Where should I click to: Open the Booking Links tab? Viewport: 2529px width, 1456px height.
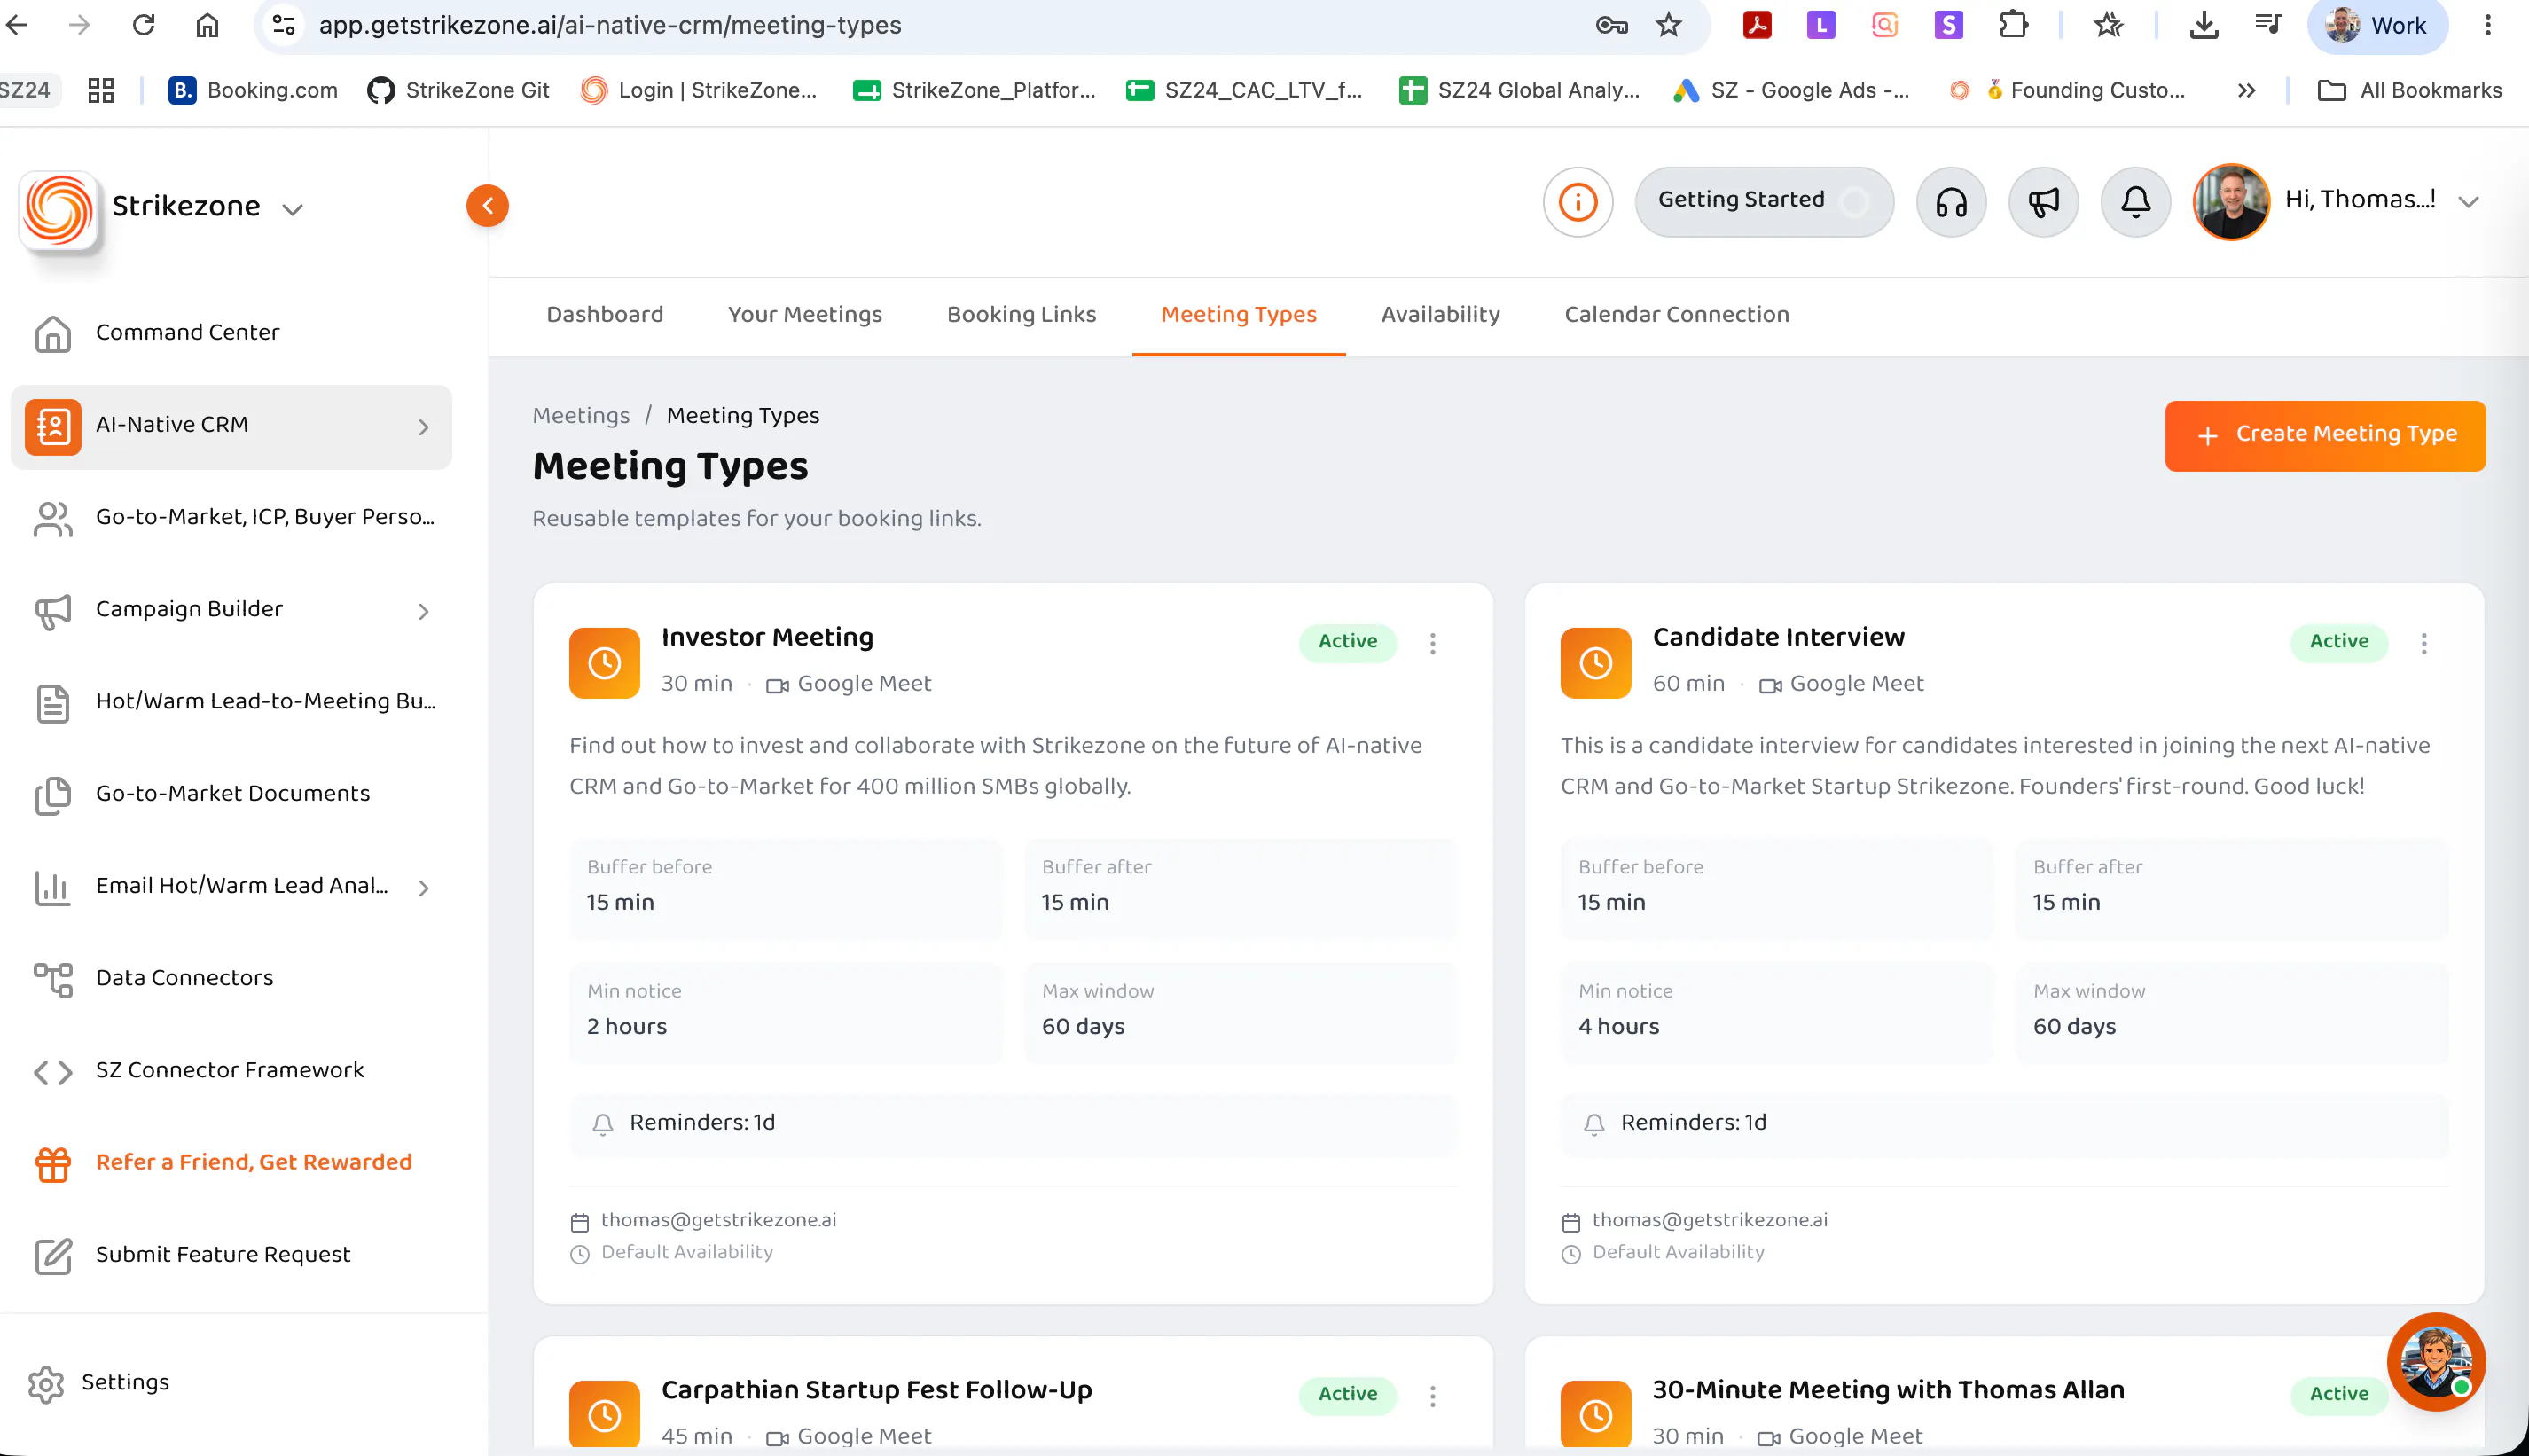[x=1021, y=315]
